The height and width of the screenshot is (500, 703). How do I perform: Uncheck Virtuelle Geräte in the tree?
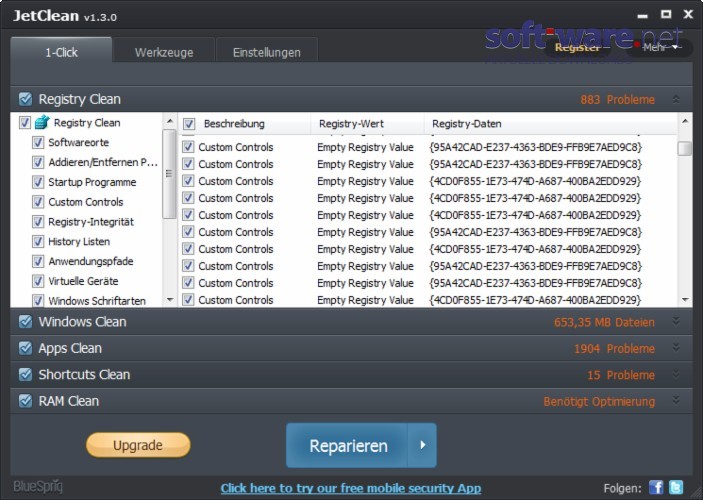point(38,281)
